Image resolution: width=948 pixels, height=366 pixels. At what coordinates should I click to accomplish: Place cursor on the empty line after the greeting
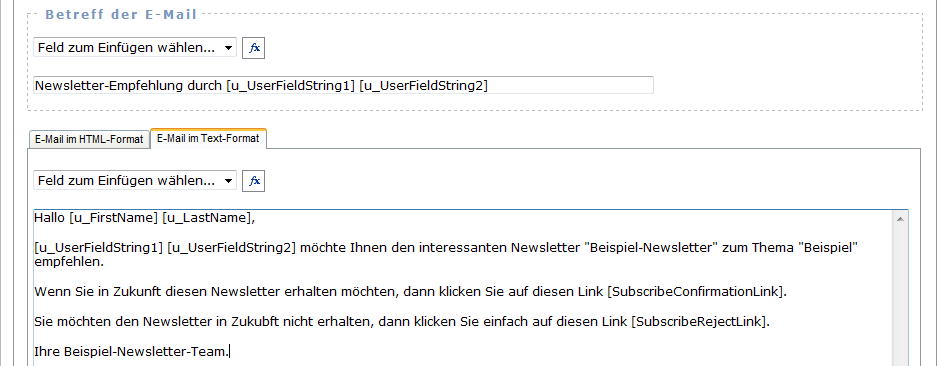pos(463,232)
